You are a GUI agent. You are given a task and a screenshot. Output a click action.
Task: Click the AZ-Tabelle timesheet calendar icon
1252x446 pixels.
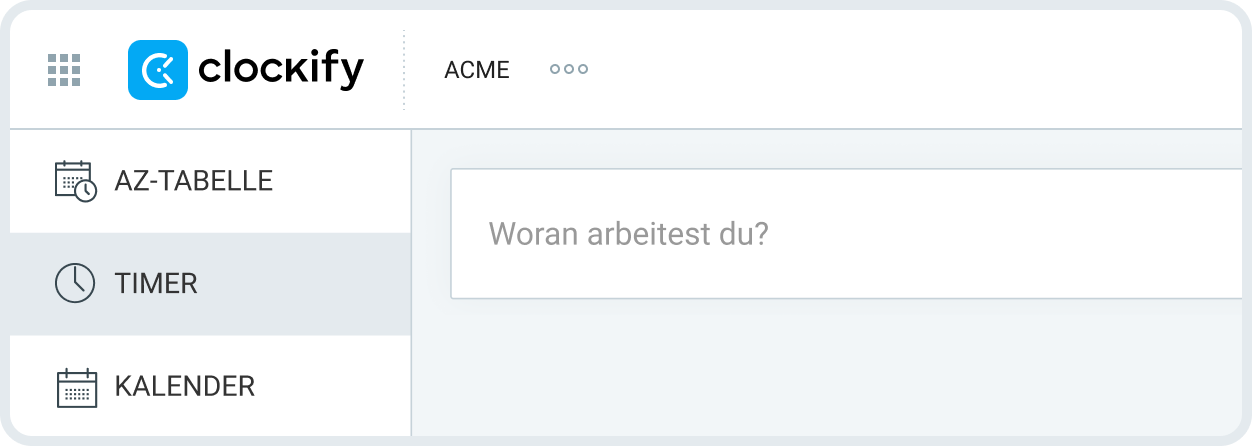pyautogui.click(x=75, y=181)
